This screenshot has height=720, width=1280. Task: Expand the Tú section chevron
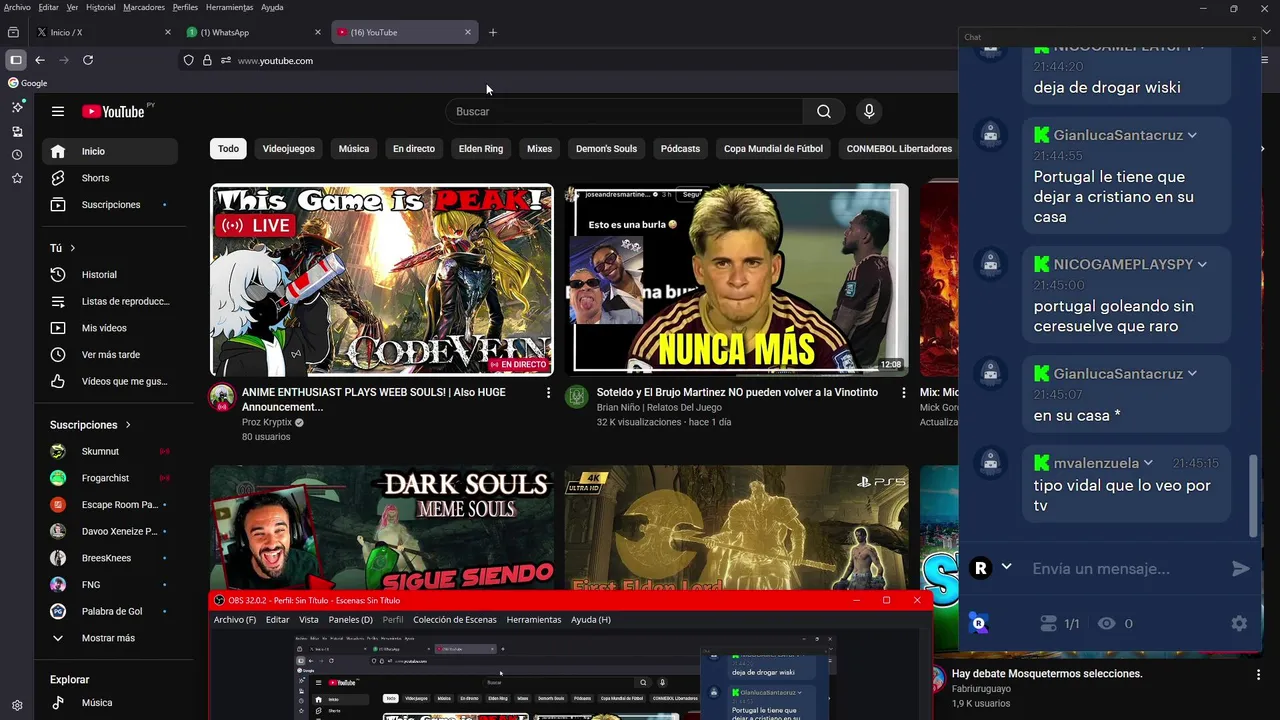pyautogui.click(x=73, y=248)
